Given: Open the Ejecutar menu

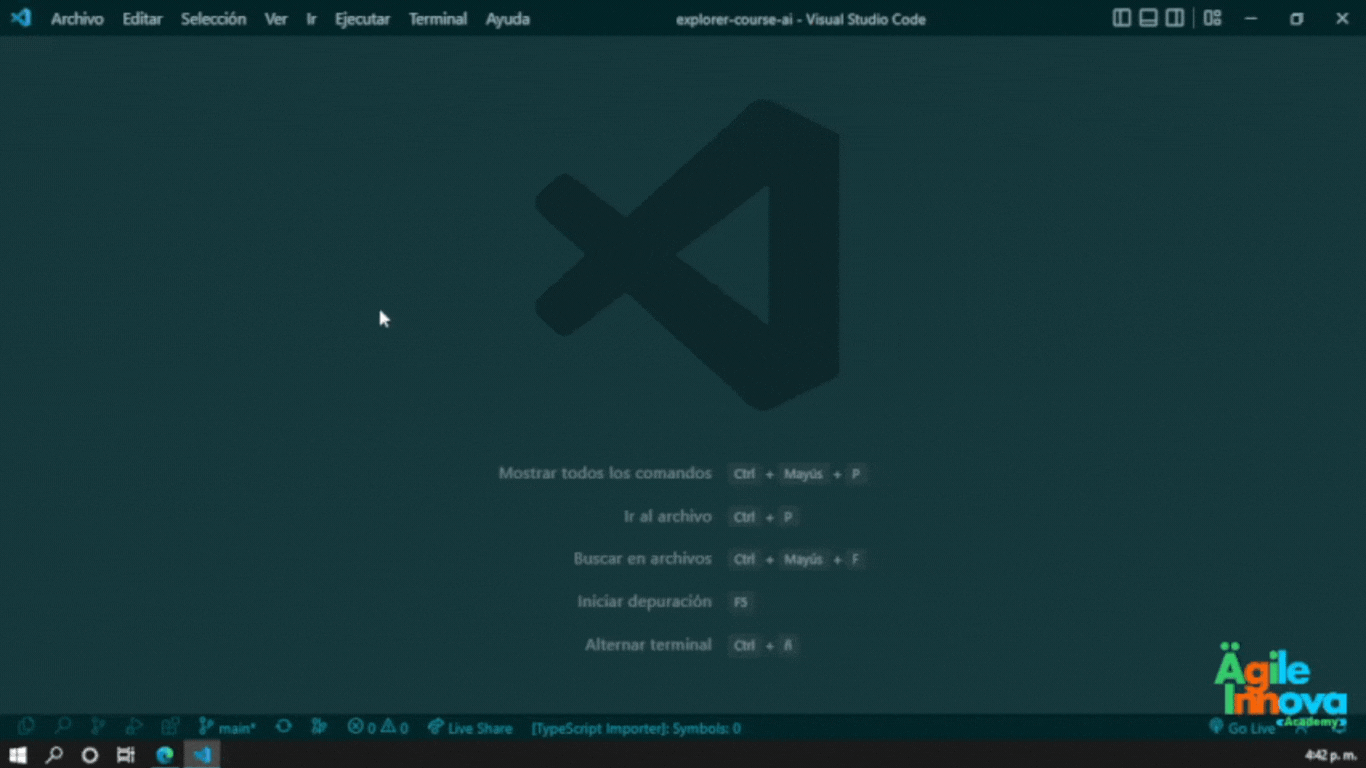Looking at the screenshot, I should 362,19.
